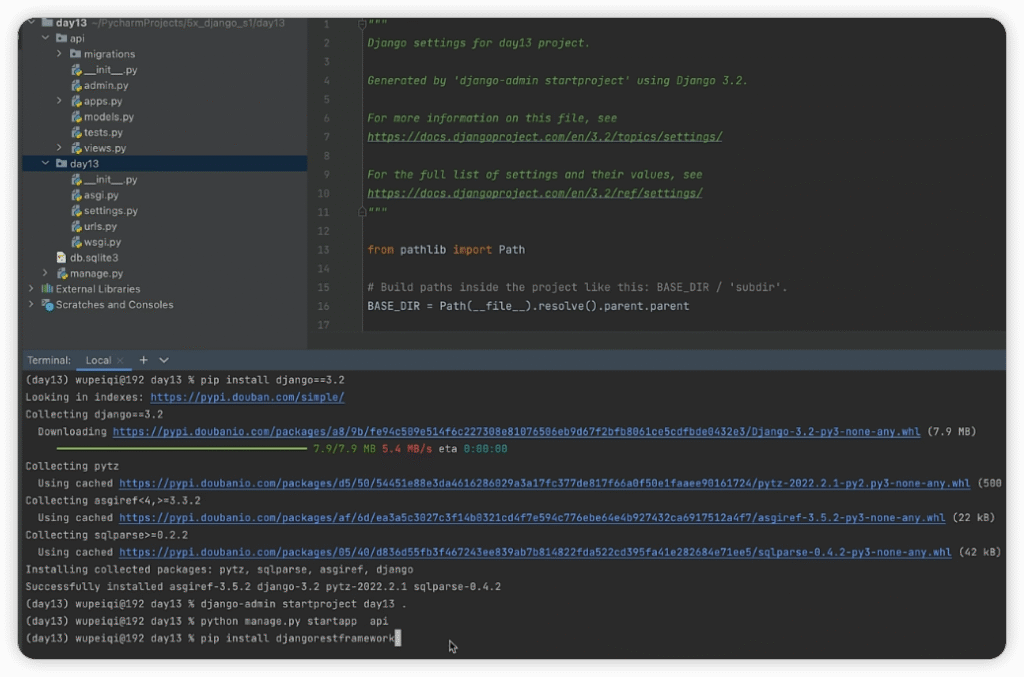This screenshot has width=1024, height=677.
Task: Click the Scratches and Consoles icon
Action: click(x=47, y=305)
